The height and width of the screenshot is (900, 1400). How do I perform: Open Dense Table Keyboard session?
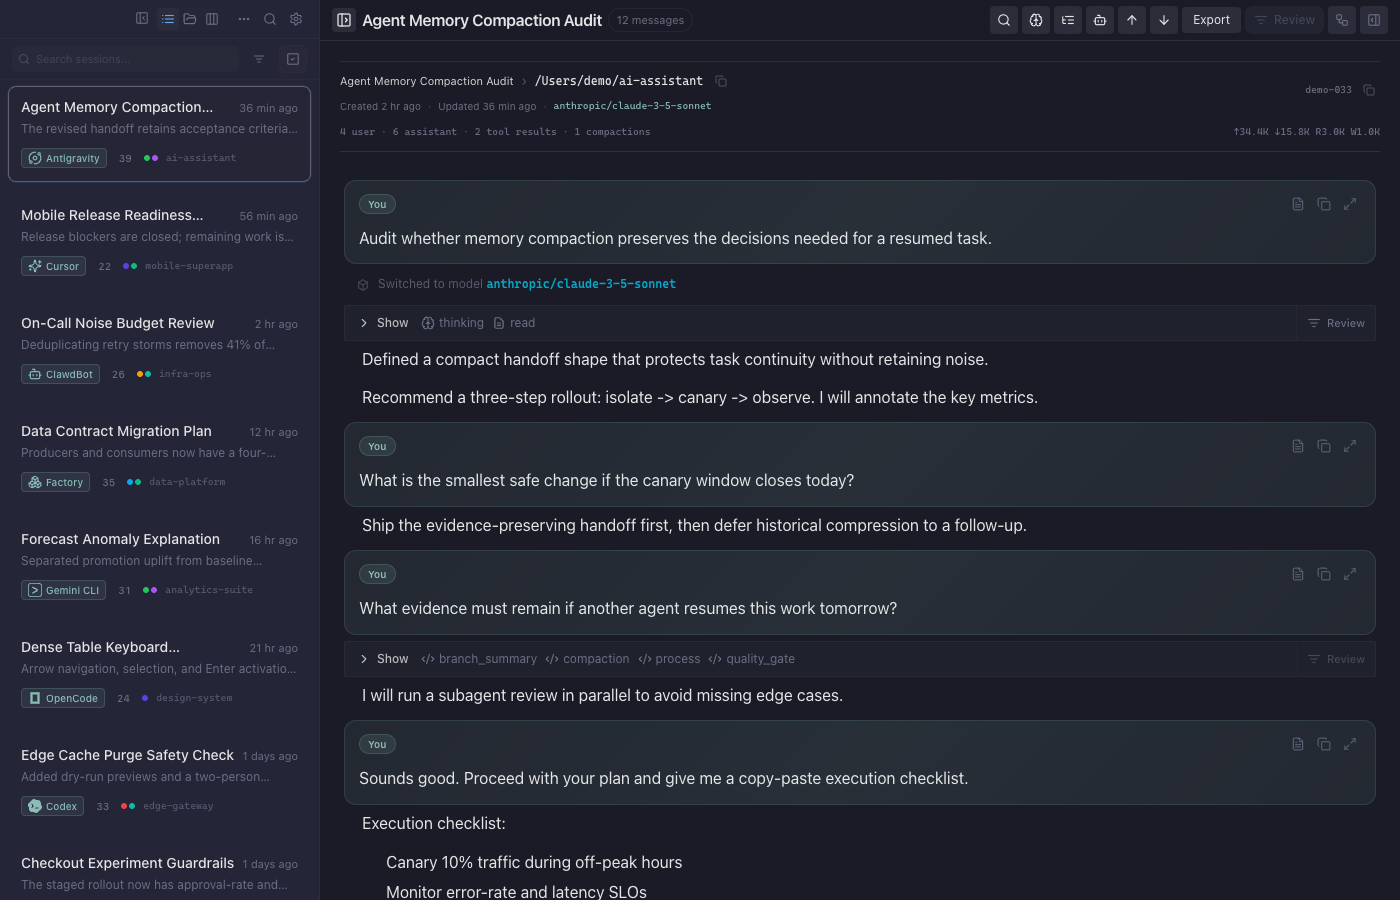(x=159, y=674)
